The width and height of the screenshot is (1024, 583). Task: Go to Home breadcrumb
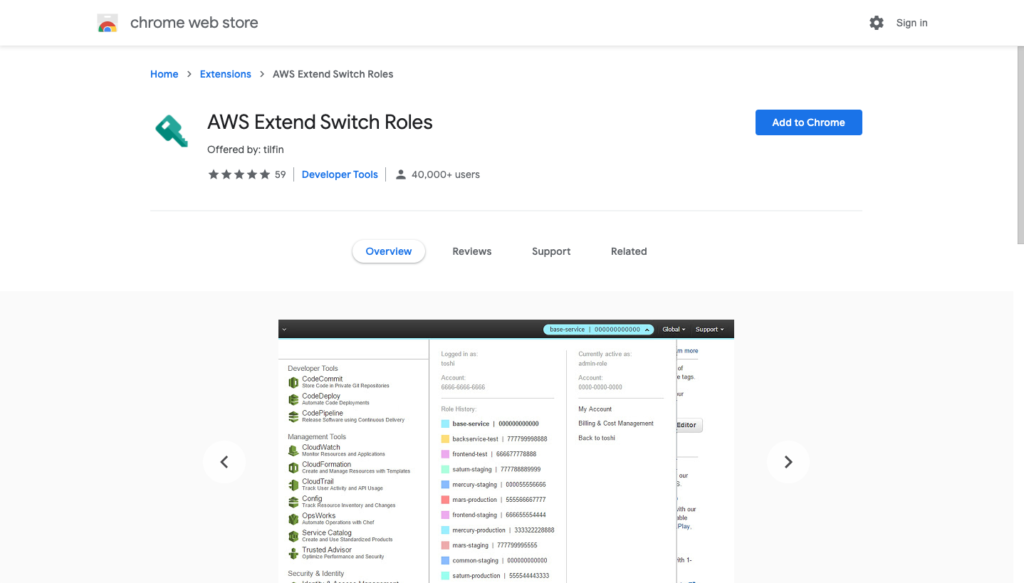pyautogui.click(x=164, y=74)
